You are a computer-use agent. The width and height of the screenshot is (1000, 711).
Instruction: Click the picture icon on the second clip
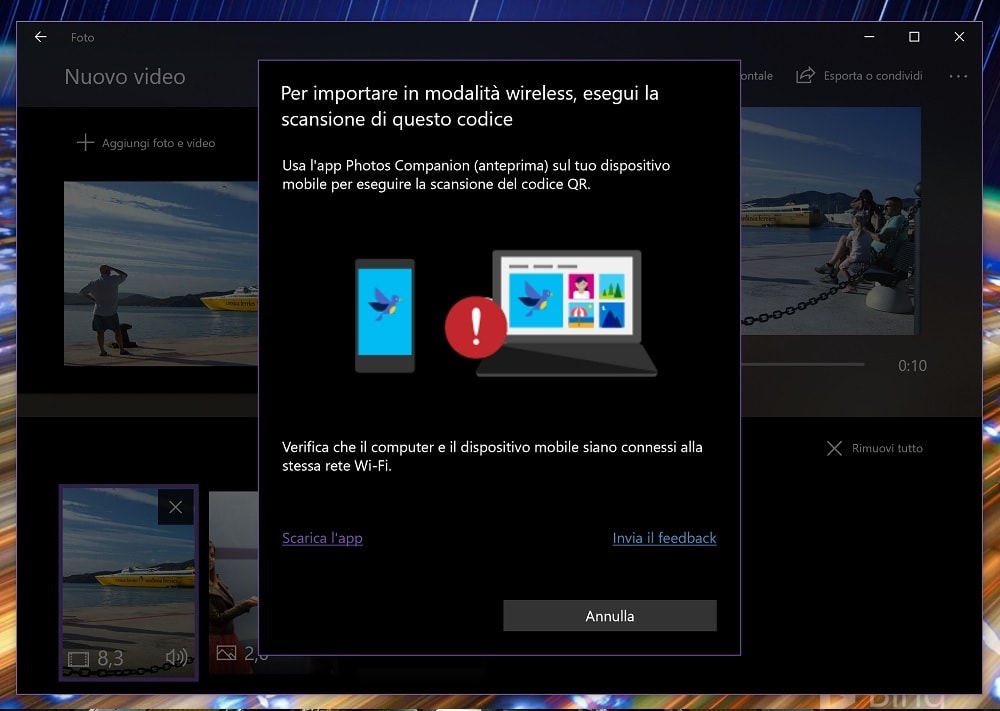(226, 653)
